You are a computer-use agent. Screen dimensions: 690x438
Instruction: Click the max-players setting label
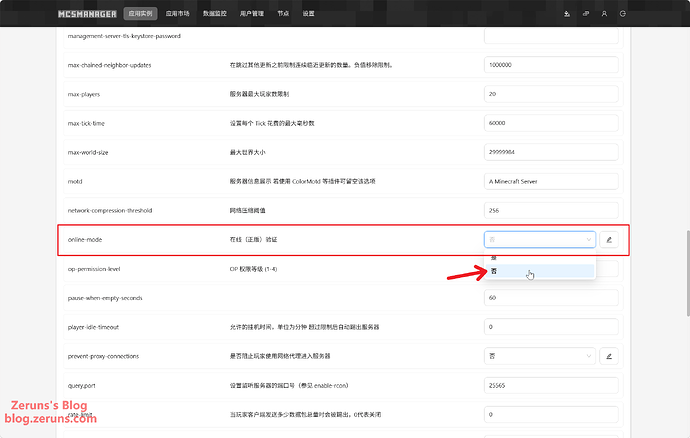click(x=84, y=94)
